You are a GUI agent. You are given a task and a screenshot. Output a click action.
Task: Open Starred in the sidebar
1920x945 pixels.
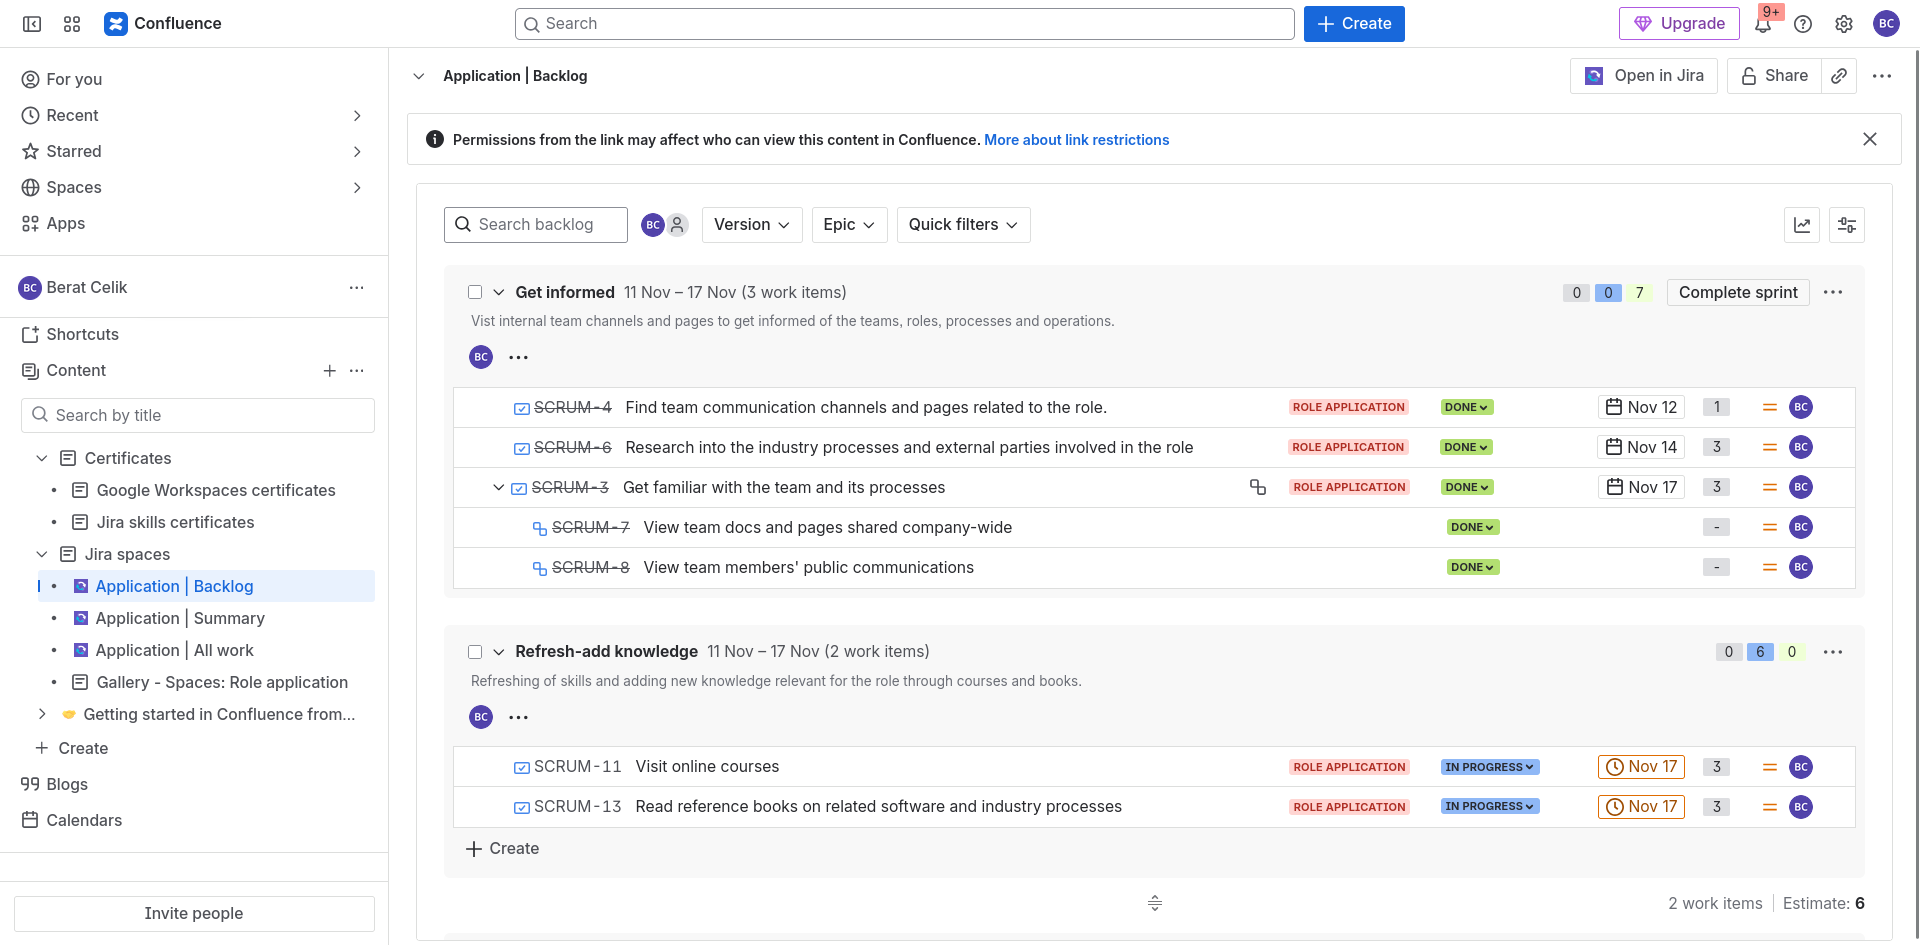[x=74, y=151]
